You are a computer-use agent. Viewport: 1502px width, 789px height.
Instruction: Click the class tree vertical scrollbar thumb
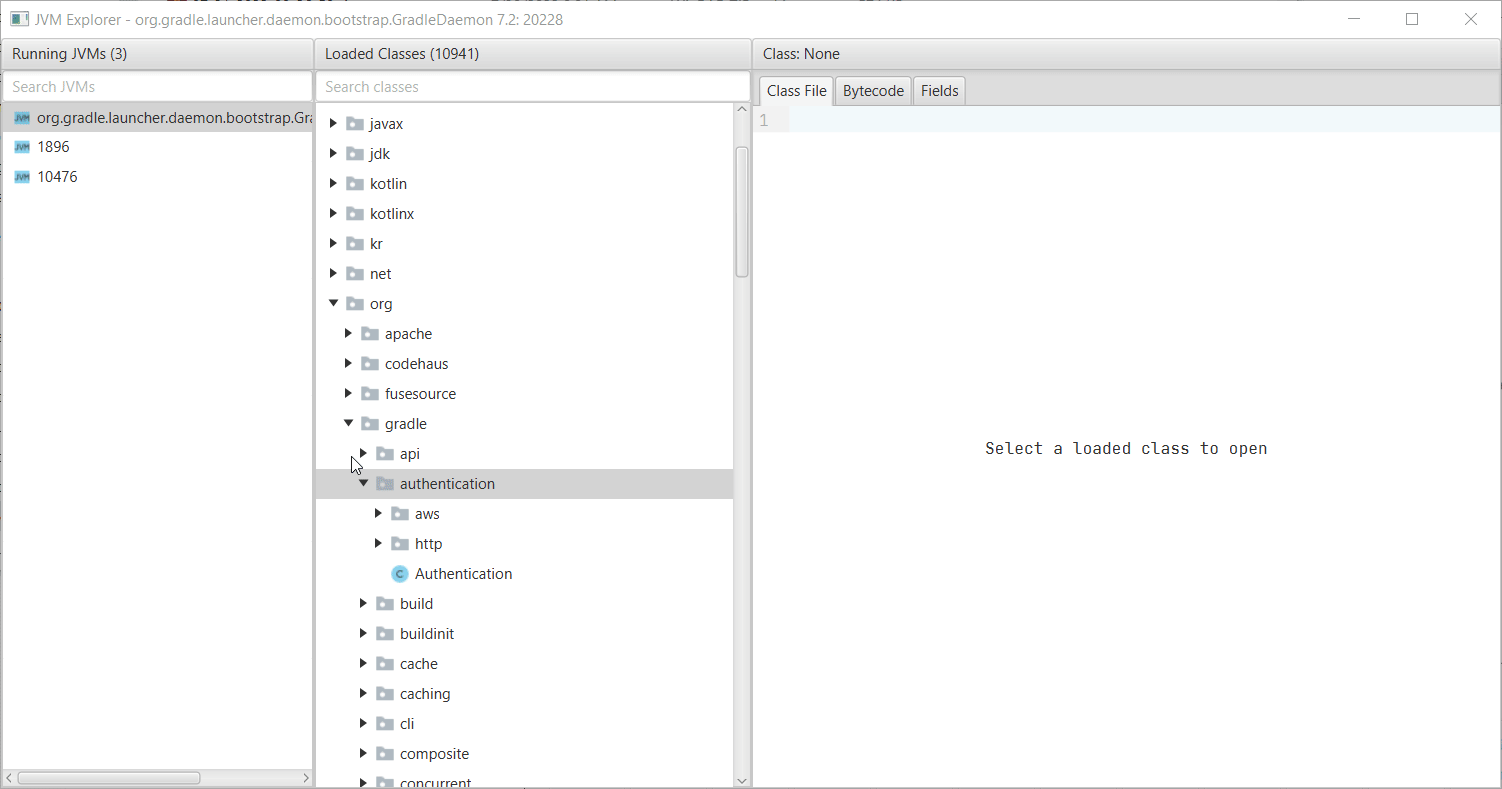742,212
